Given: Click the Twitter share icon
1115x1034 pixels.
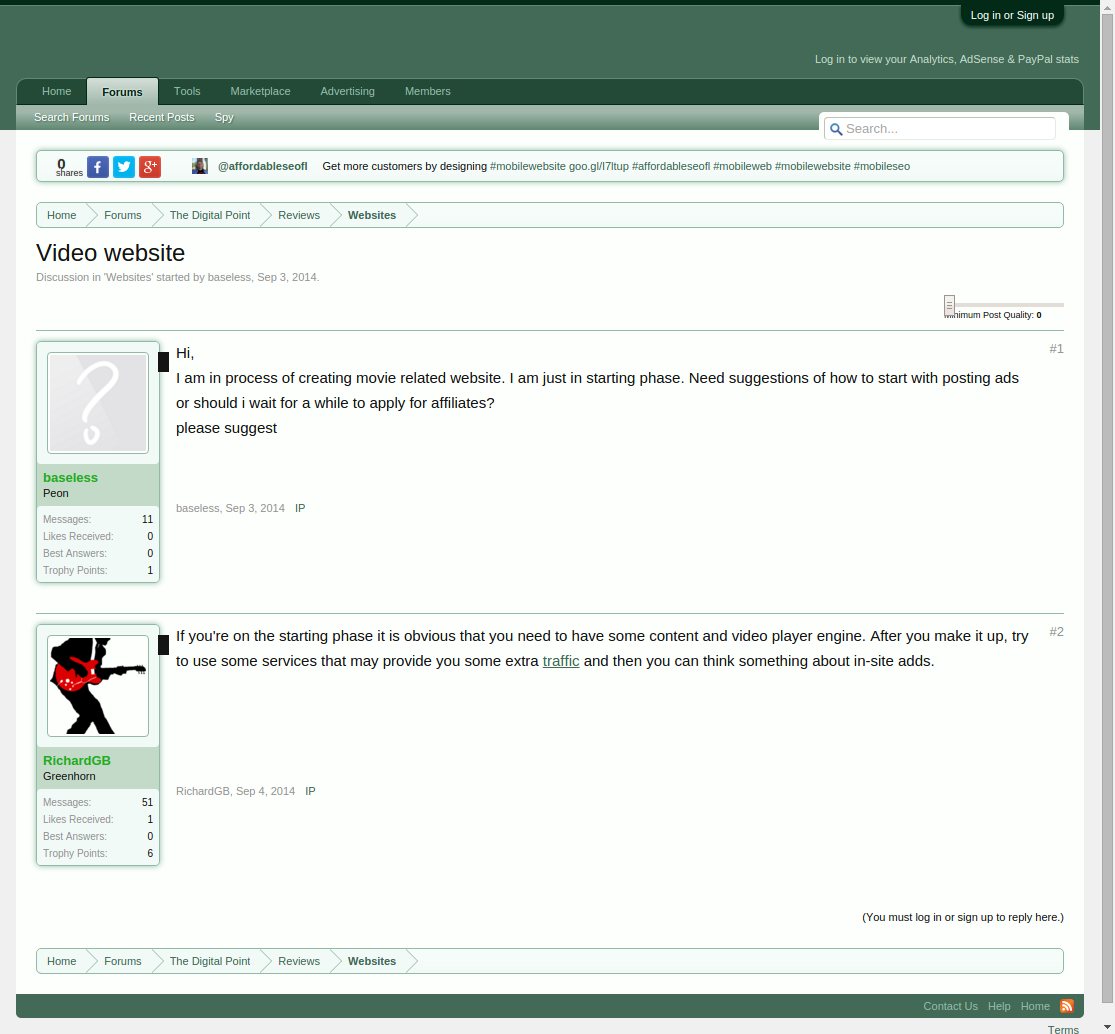Looking at the screenshot, I should pyautogui.click(x=124, y=167).
